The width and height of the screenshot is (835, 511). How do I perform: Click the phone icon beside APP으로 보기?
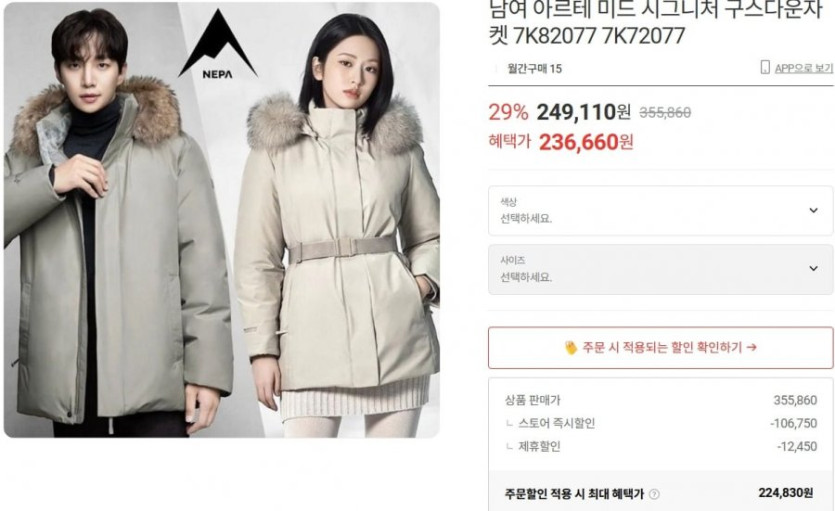pyautogui.click(x=765, y=68)
